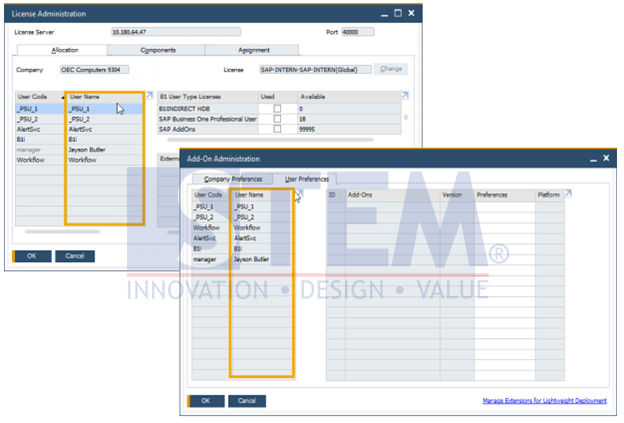Click User Code header in Add-On Administration
The image size is (624, 423).
(x=212, y=195)
